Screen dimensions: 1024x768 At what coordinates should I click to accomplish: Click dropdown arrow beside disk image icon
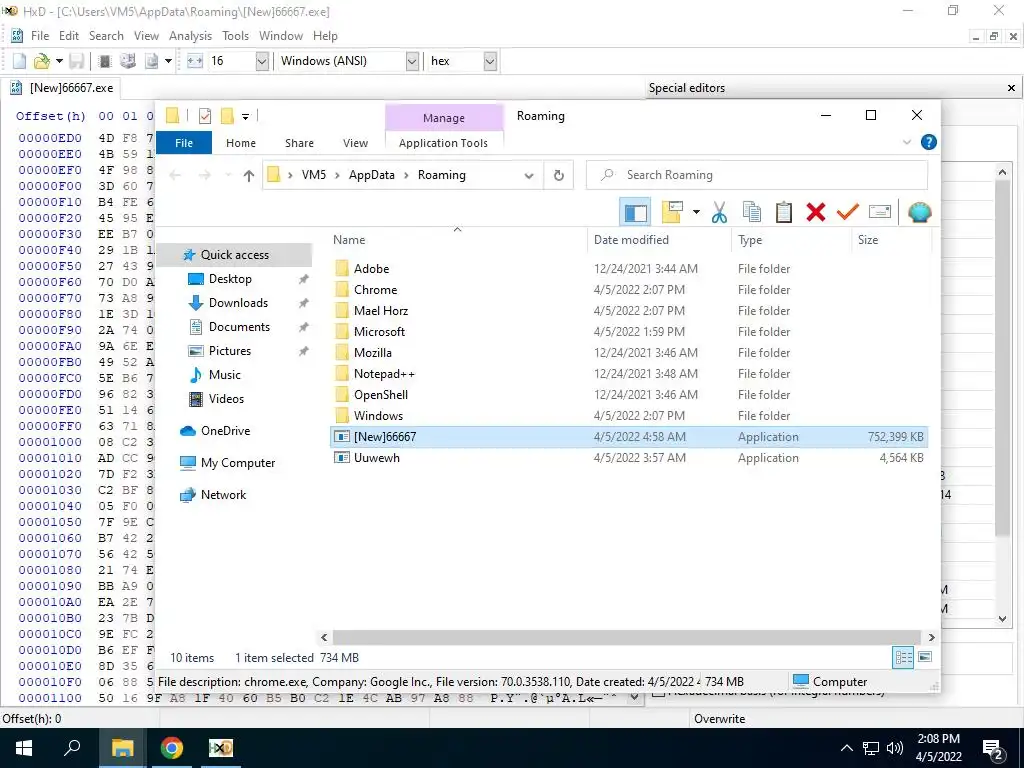[168, 61]
